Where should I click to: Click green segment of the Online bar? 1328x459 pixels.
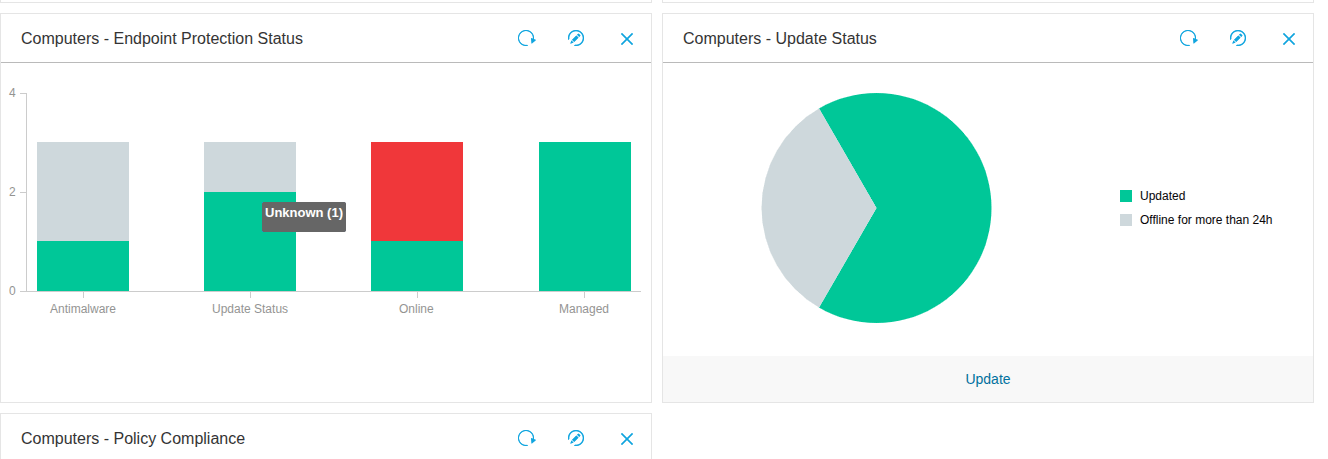[417, 266]
